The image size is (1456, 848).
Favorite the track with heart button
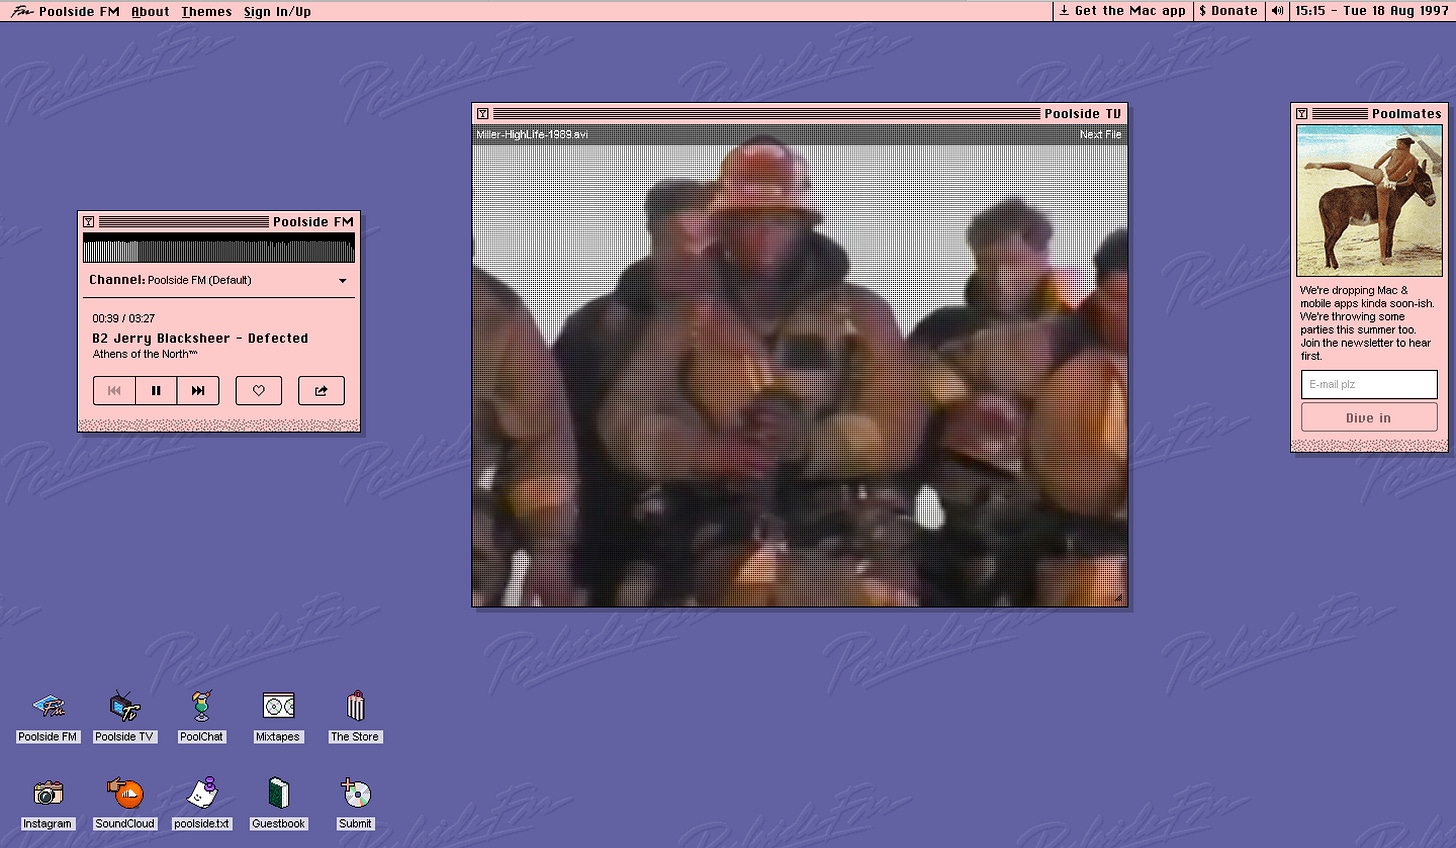click(259, 391)
